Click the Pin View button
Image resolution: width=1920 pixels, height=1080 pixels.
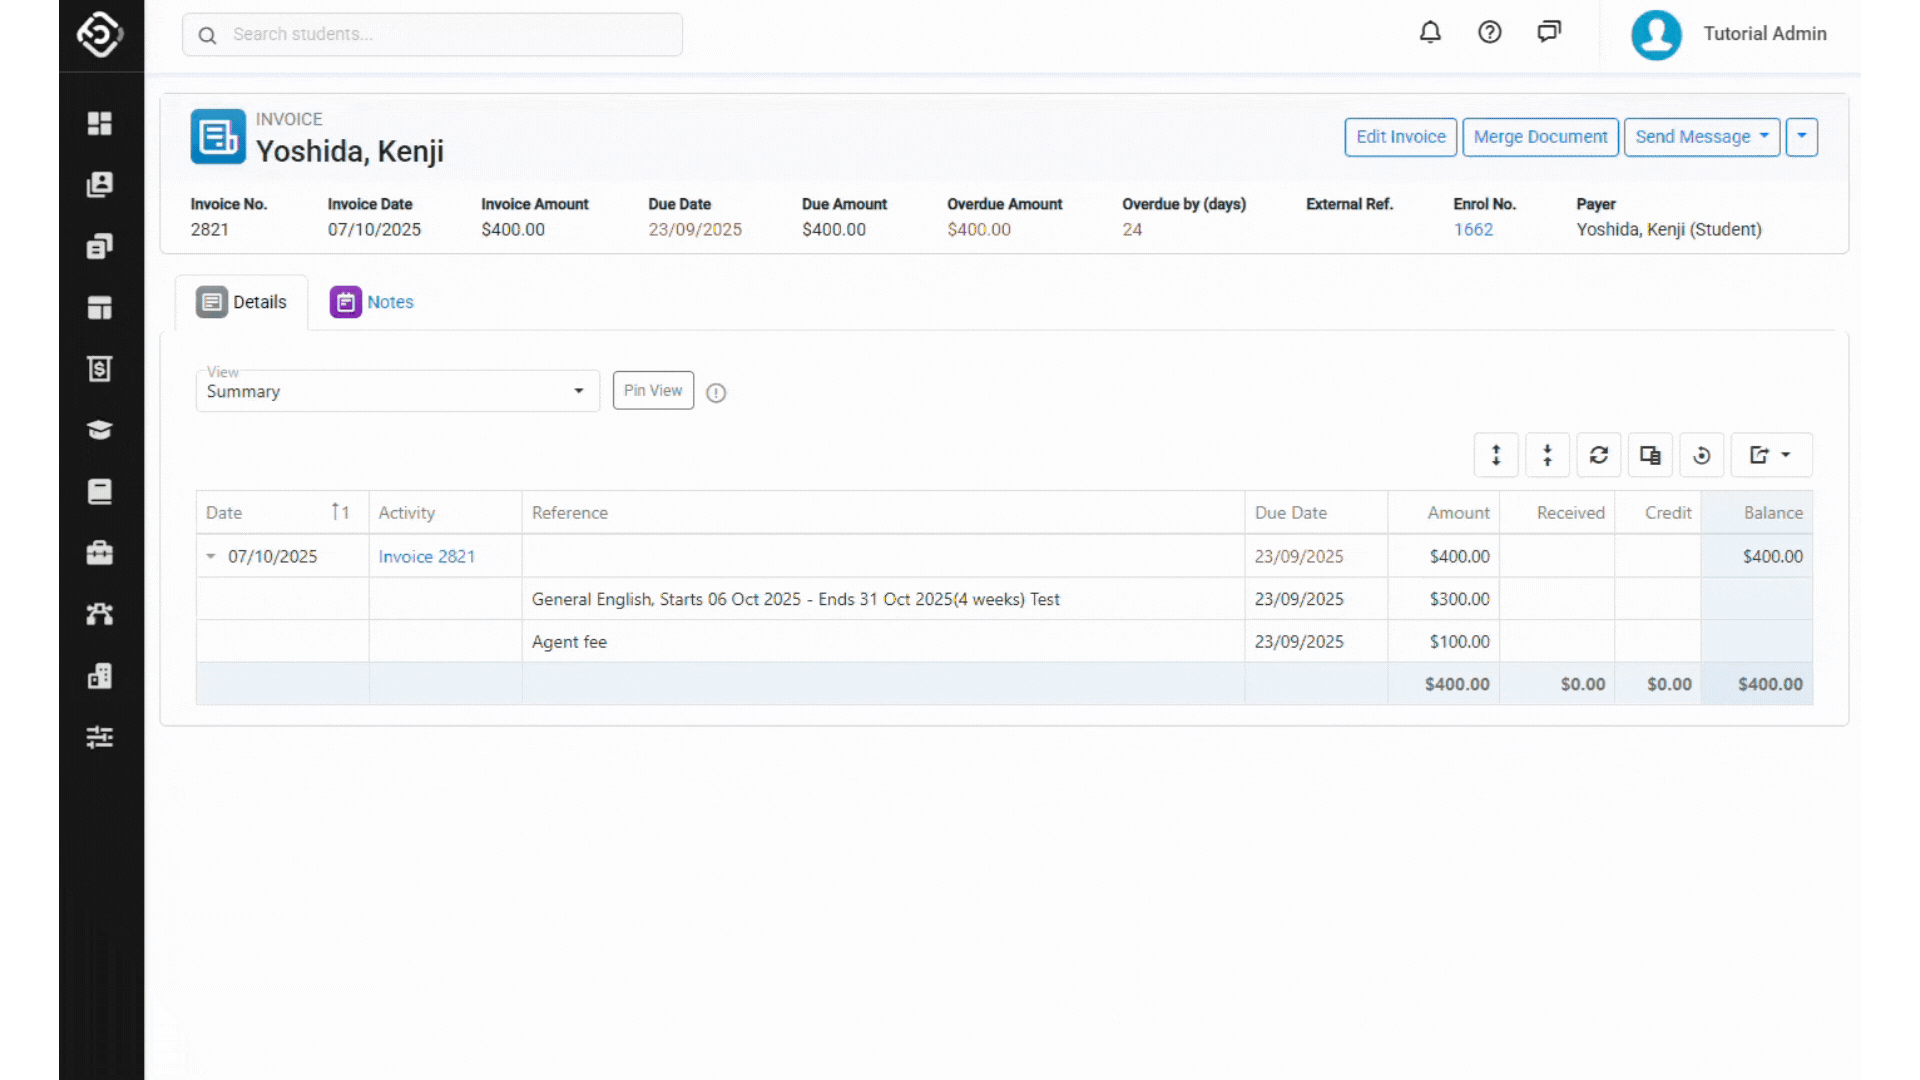653,390
